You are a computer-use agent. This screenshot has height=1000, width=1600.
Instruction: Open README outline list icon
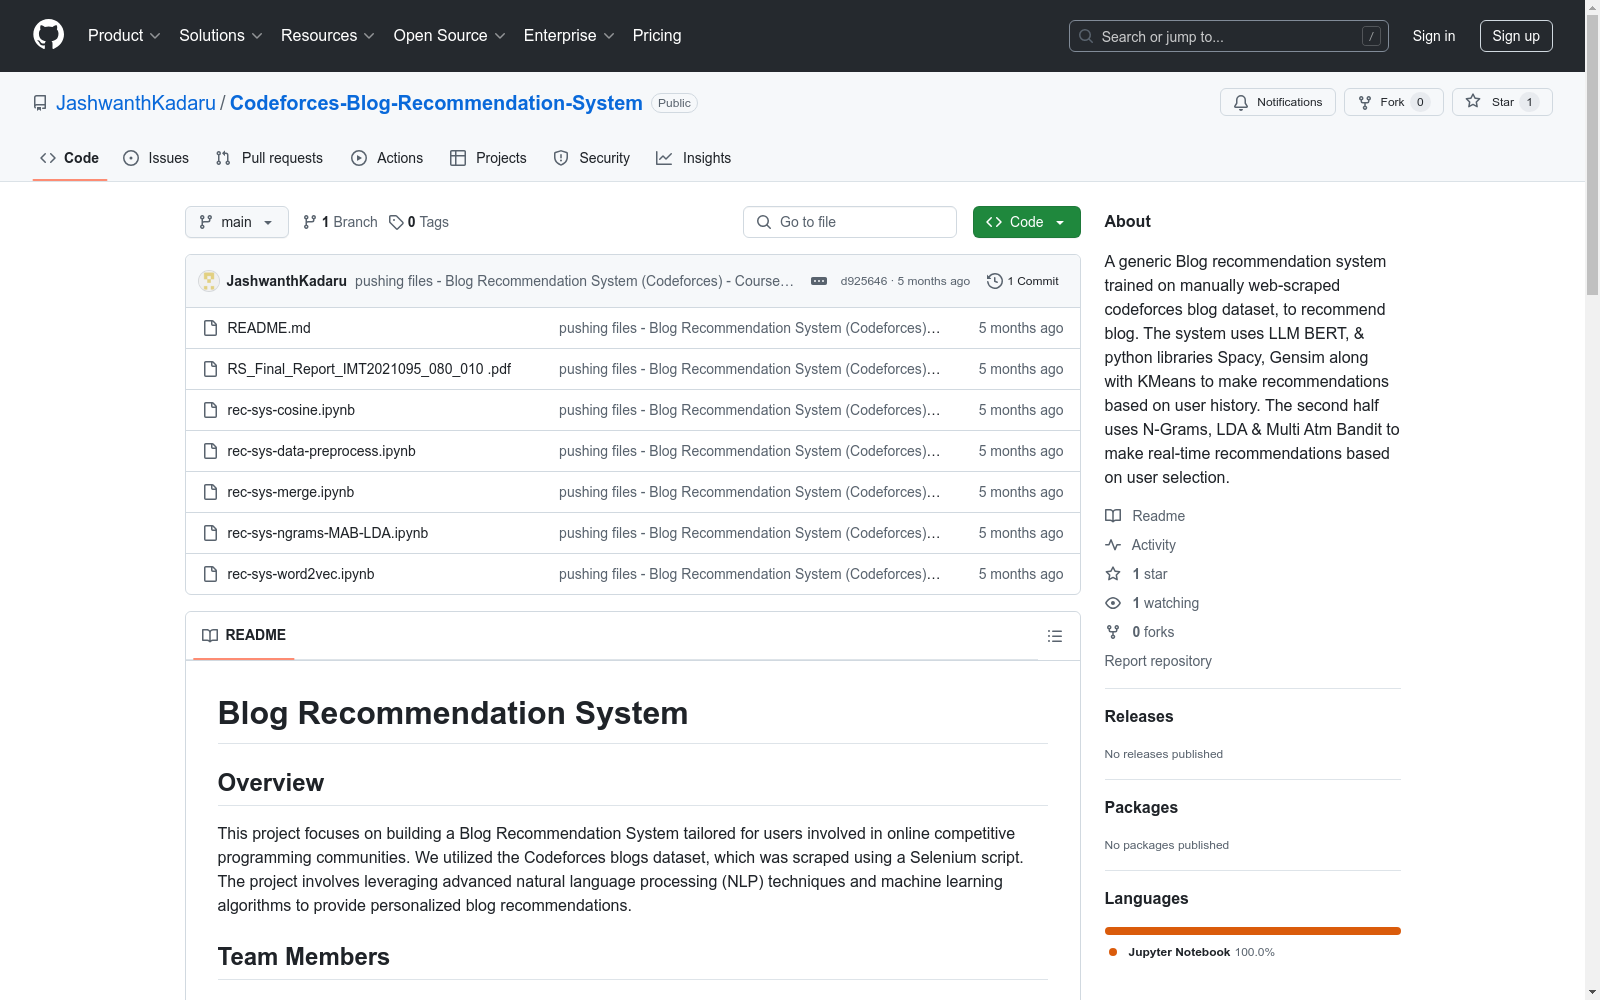[x=1054, y=636]
